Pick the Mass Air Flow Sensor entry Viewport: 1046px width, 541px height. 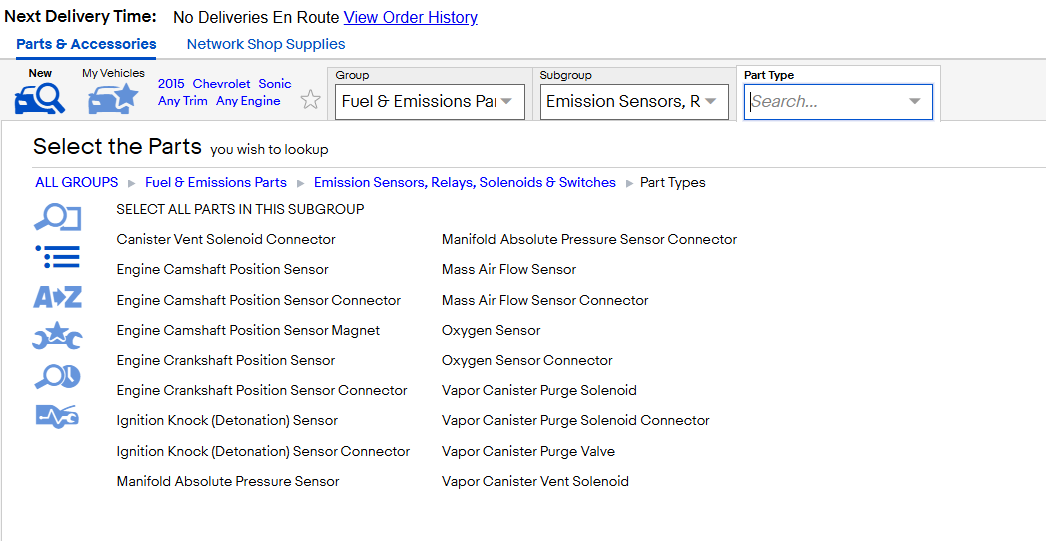point(508,269)
